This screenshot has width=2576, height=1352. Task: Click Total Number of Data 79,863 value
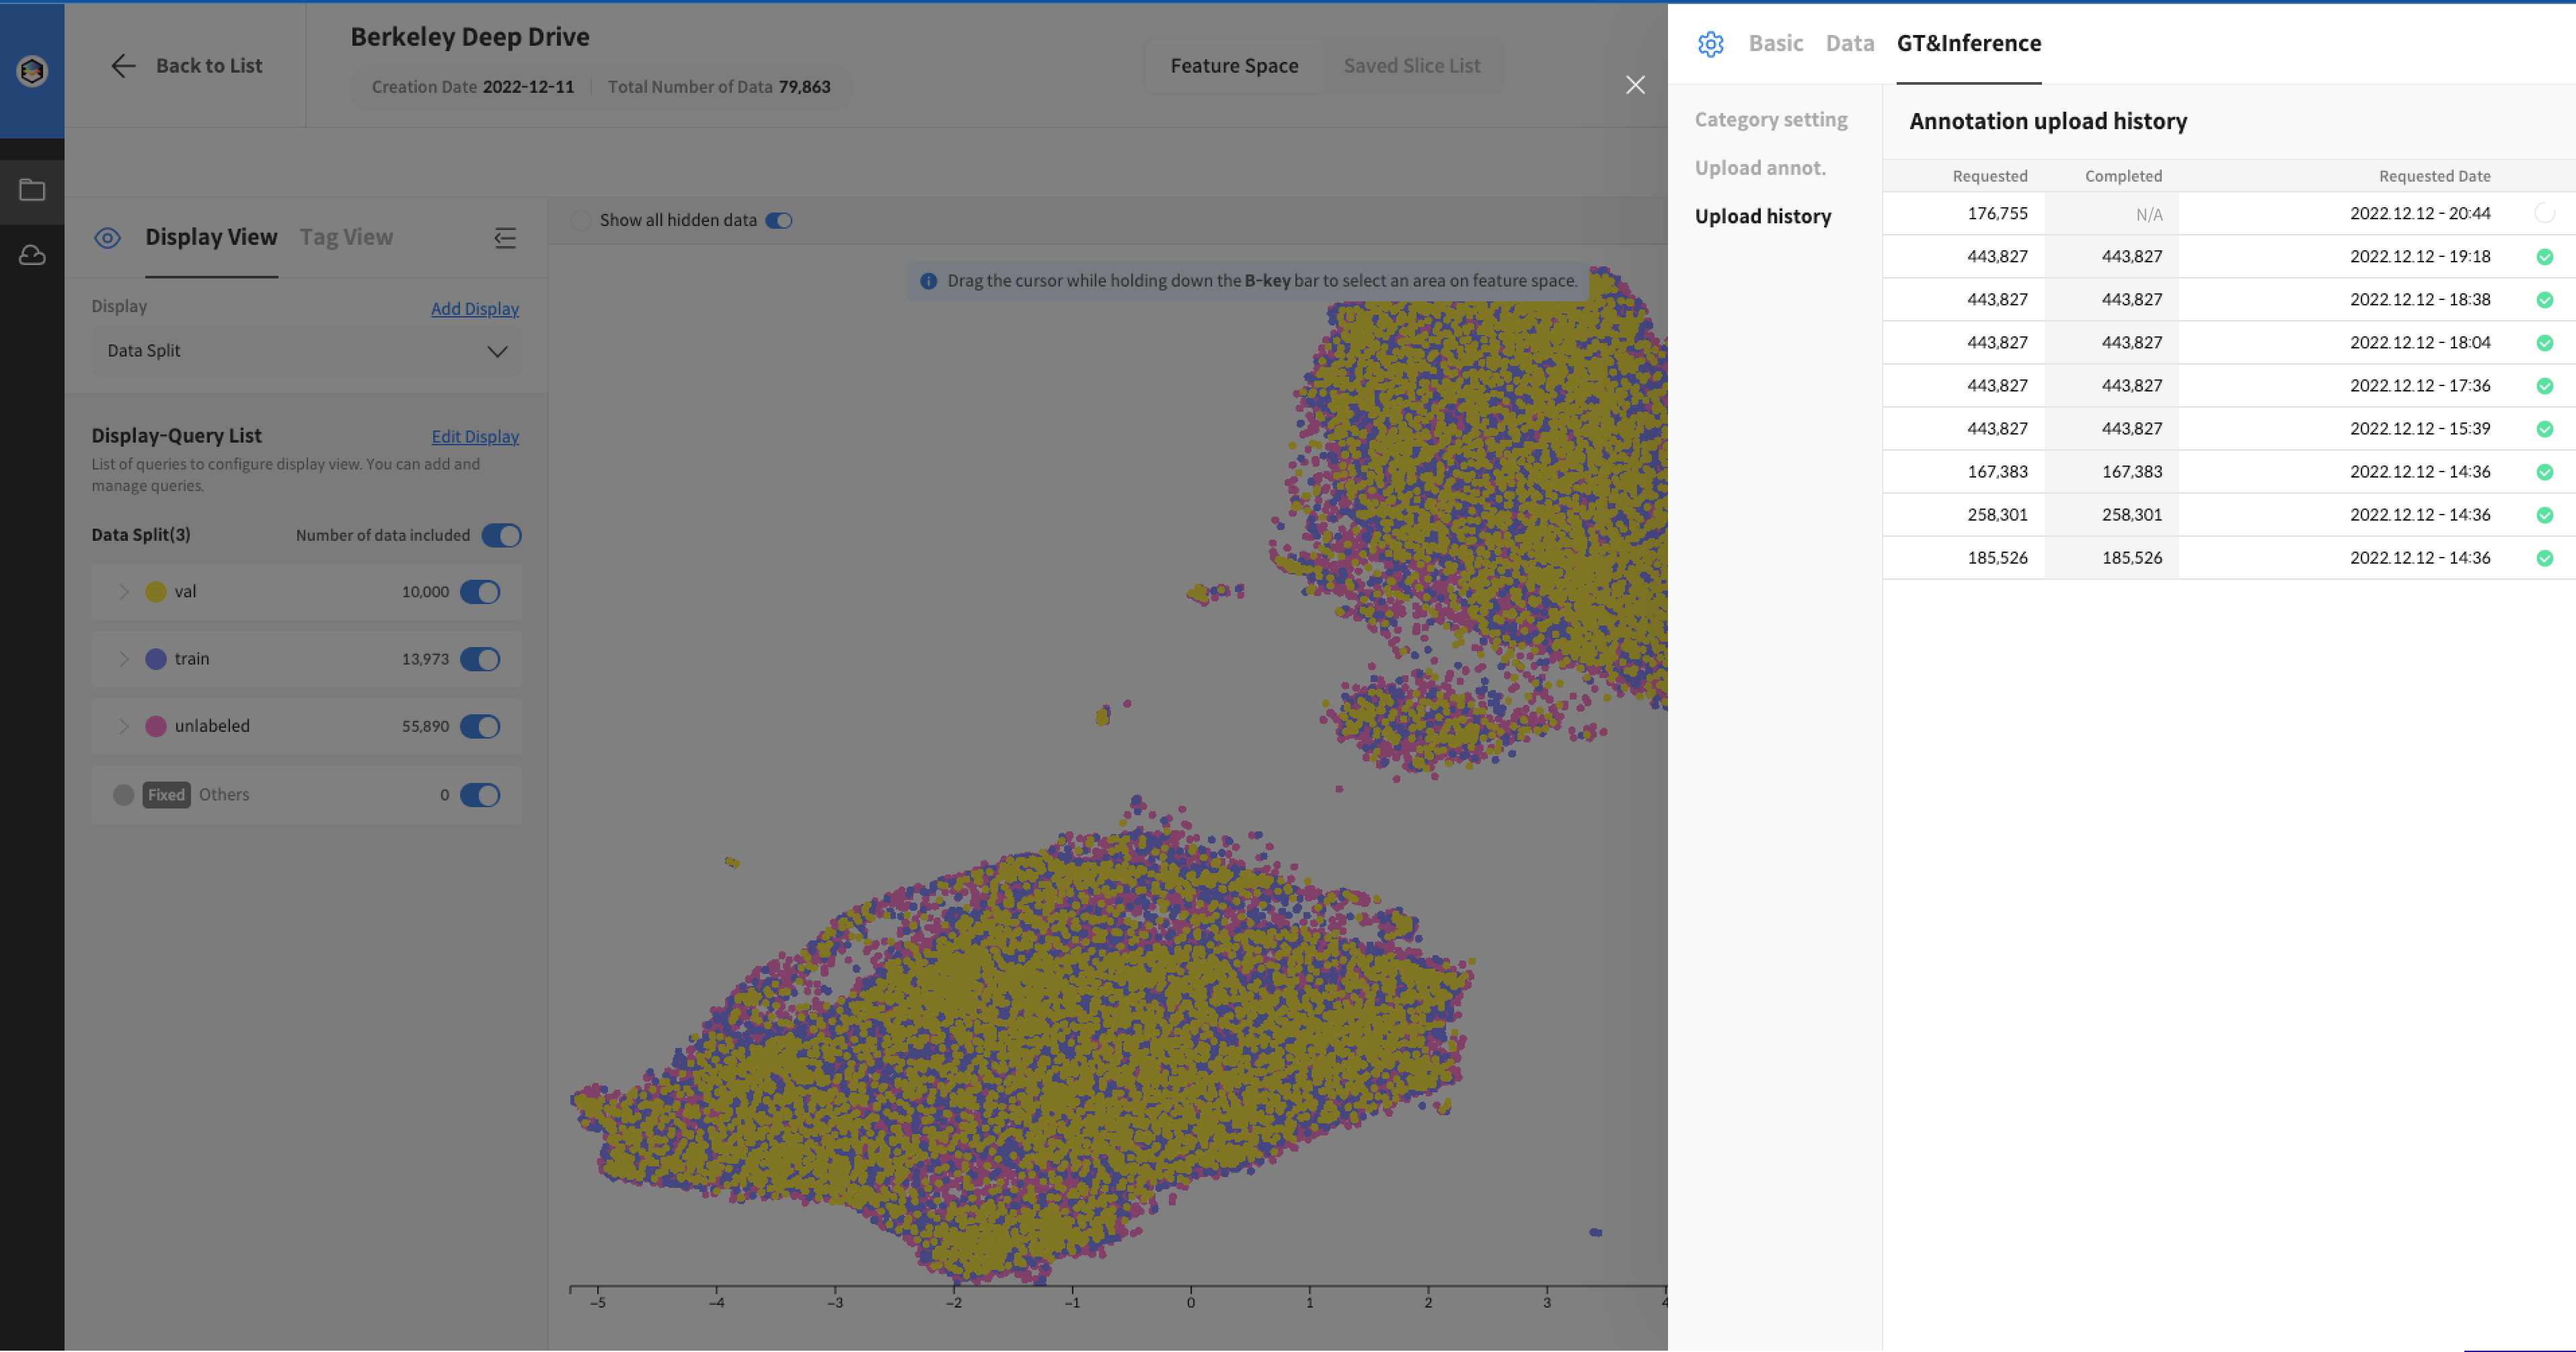[x=804, y=87]
